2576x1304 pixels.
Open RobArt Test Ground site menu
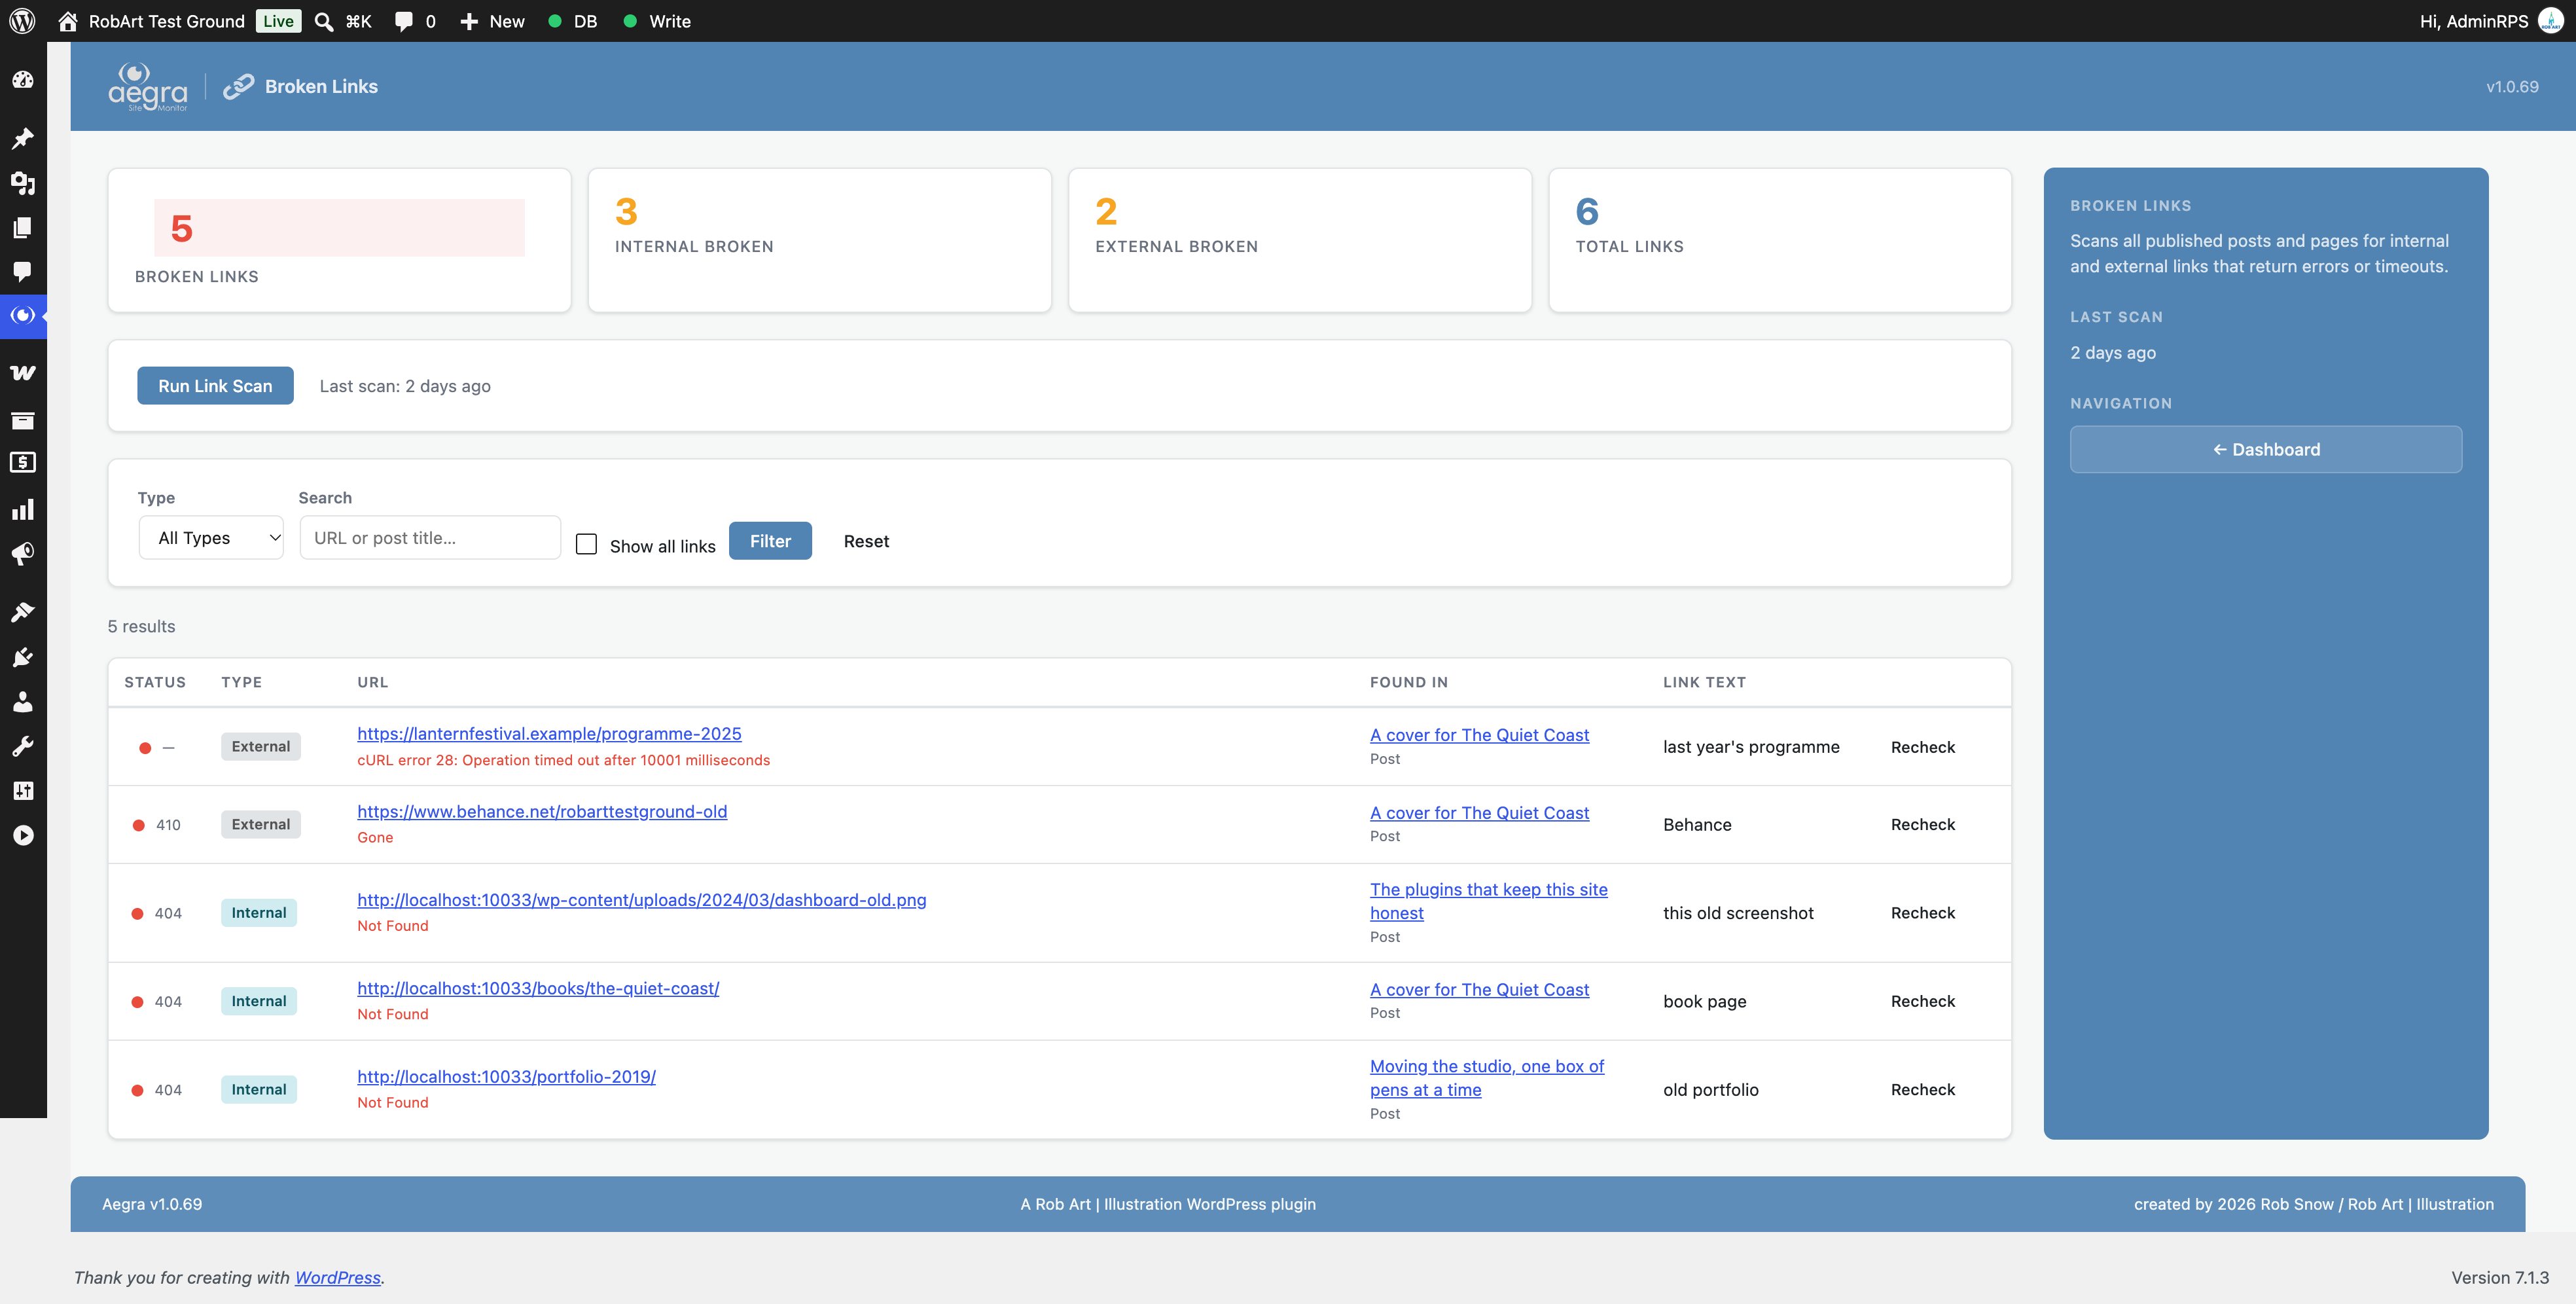(152, 21)
